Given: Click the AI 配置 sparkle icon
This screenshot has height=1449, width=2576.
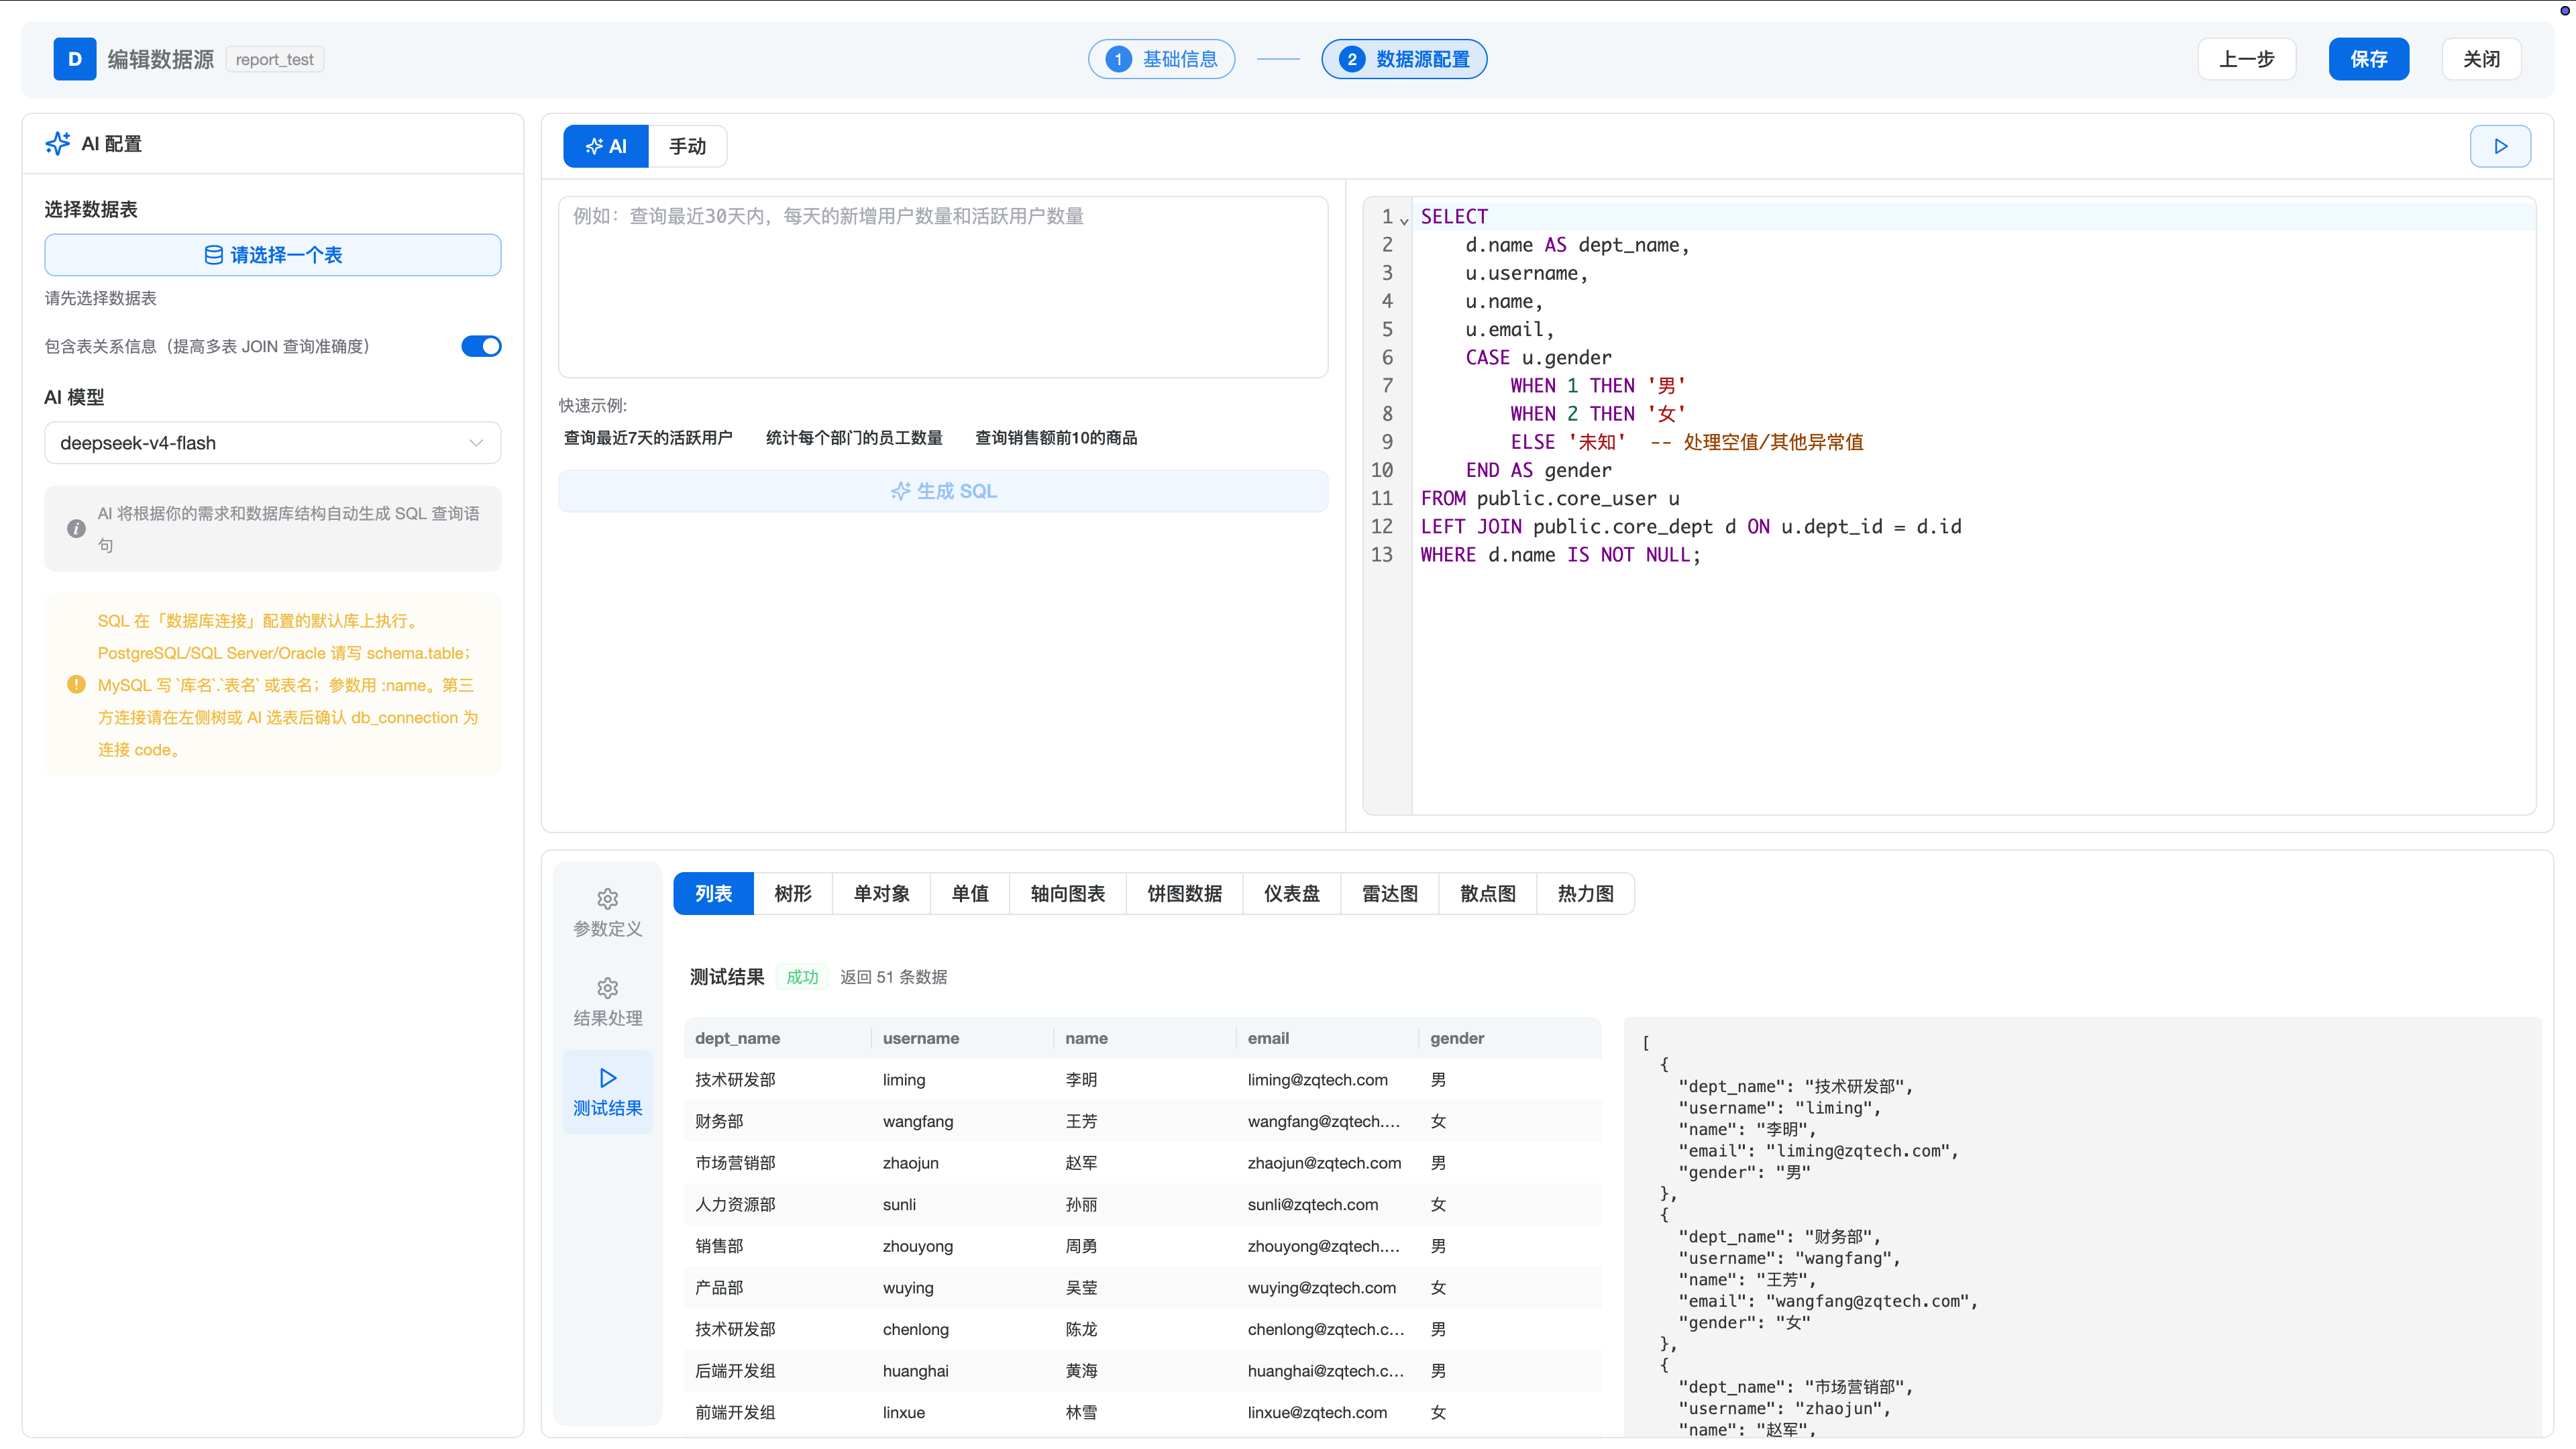Looking at the screenshot, I should [58, 144].
